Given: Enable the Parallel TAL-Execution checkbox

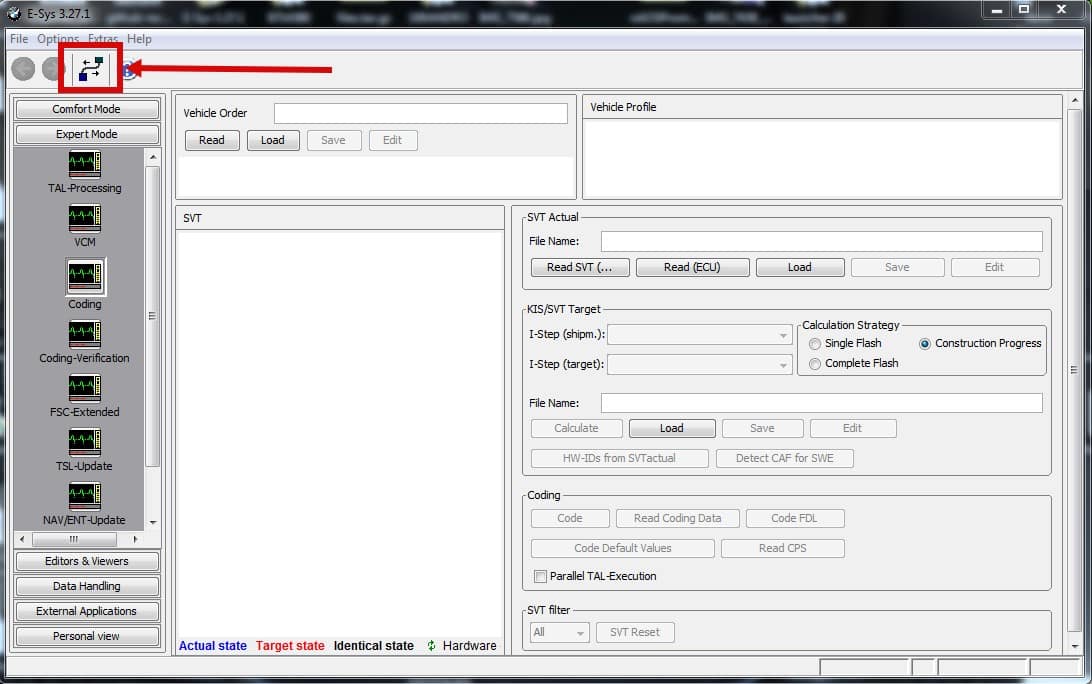Looking at the screenshot, I should click(540, 576).
